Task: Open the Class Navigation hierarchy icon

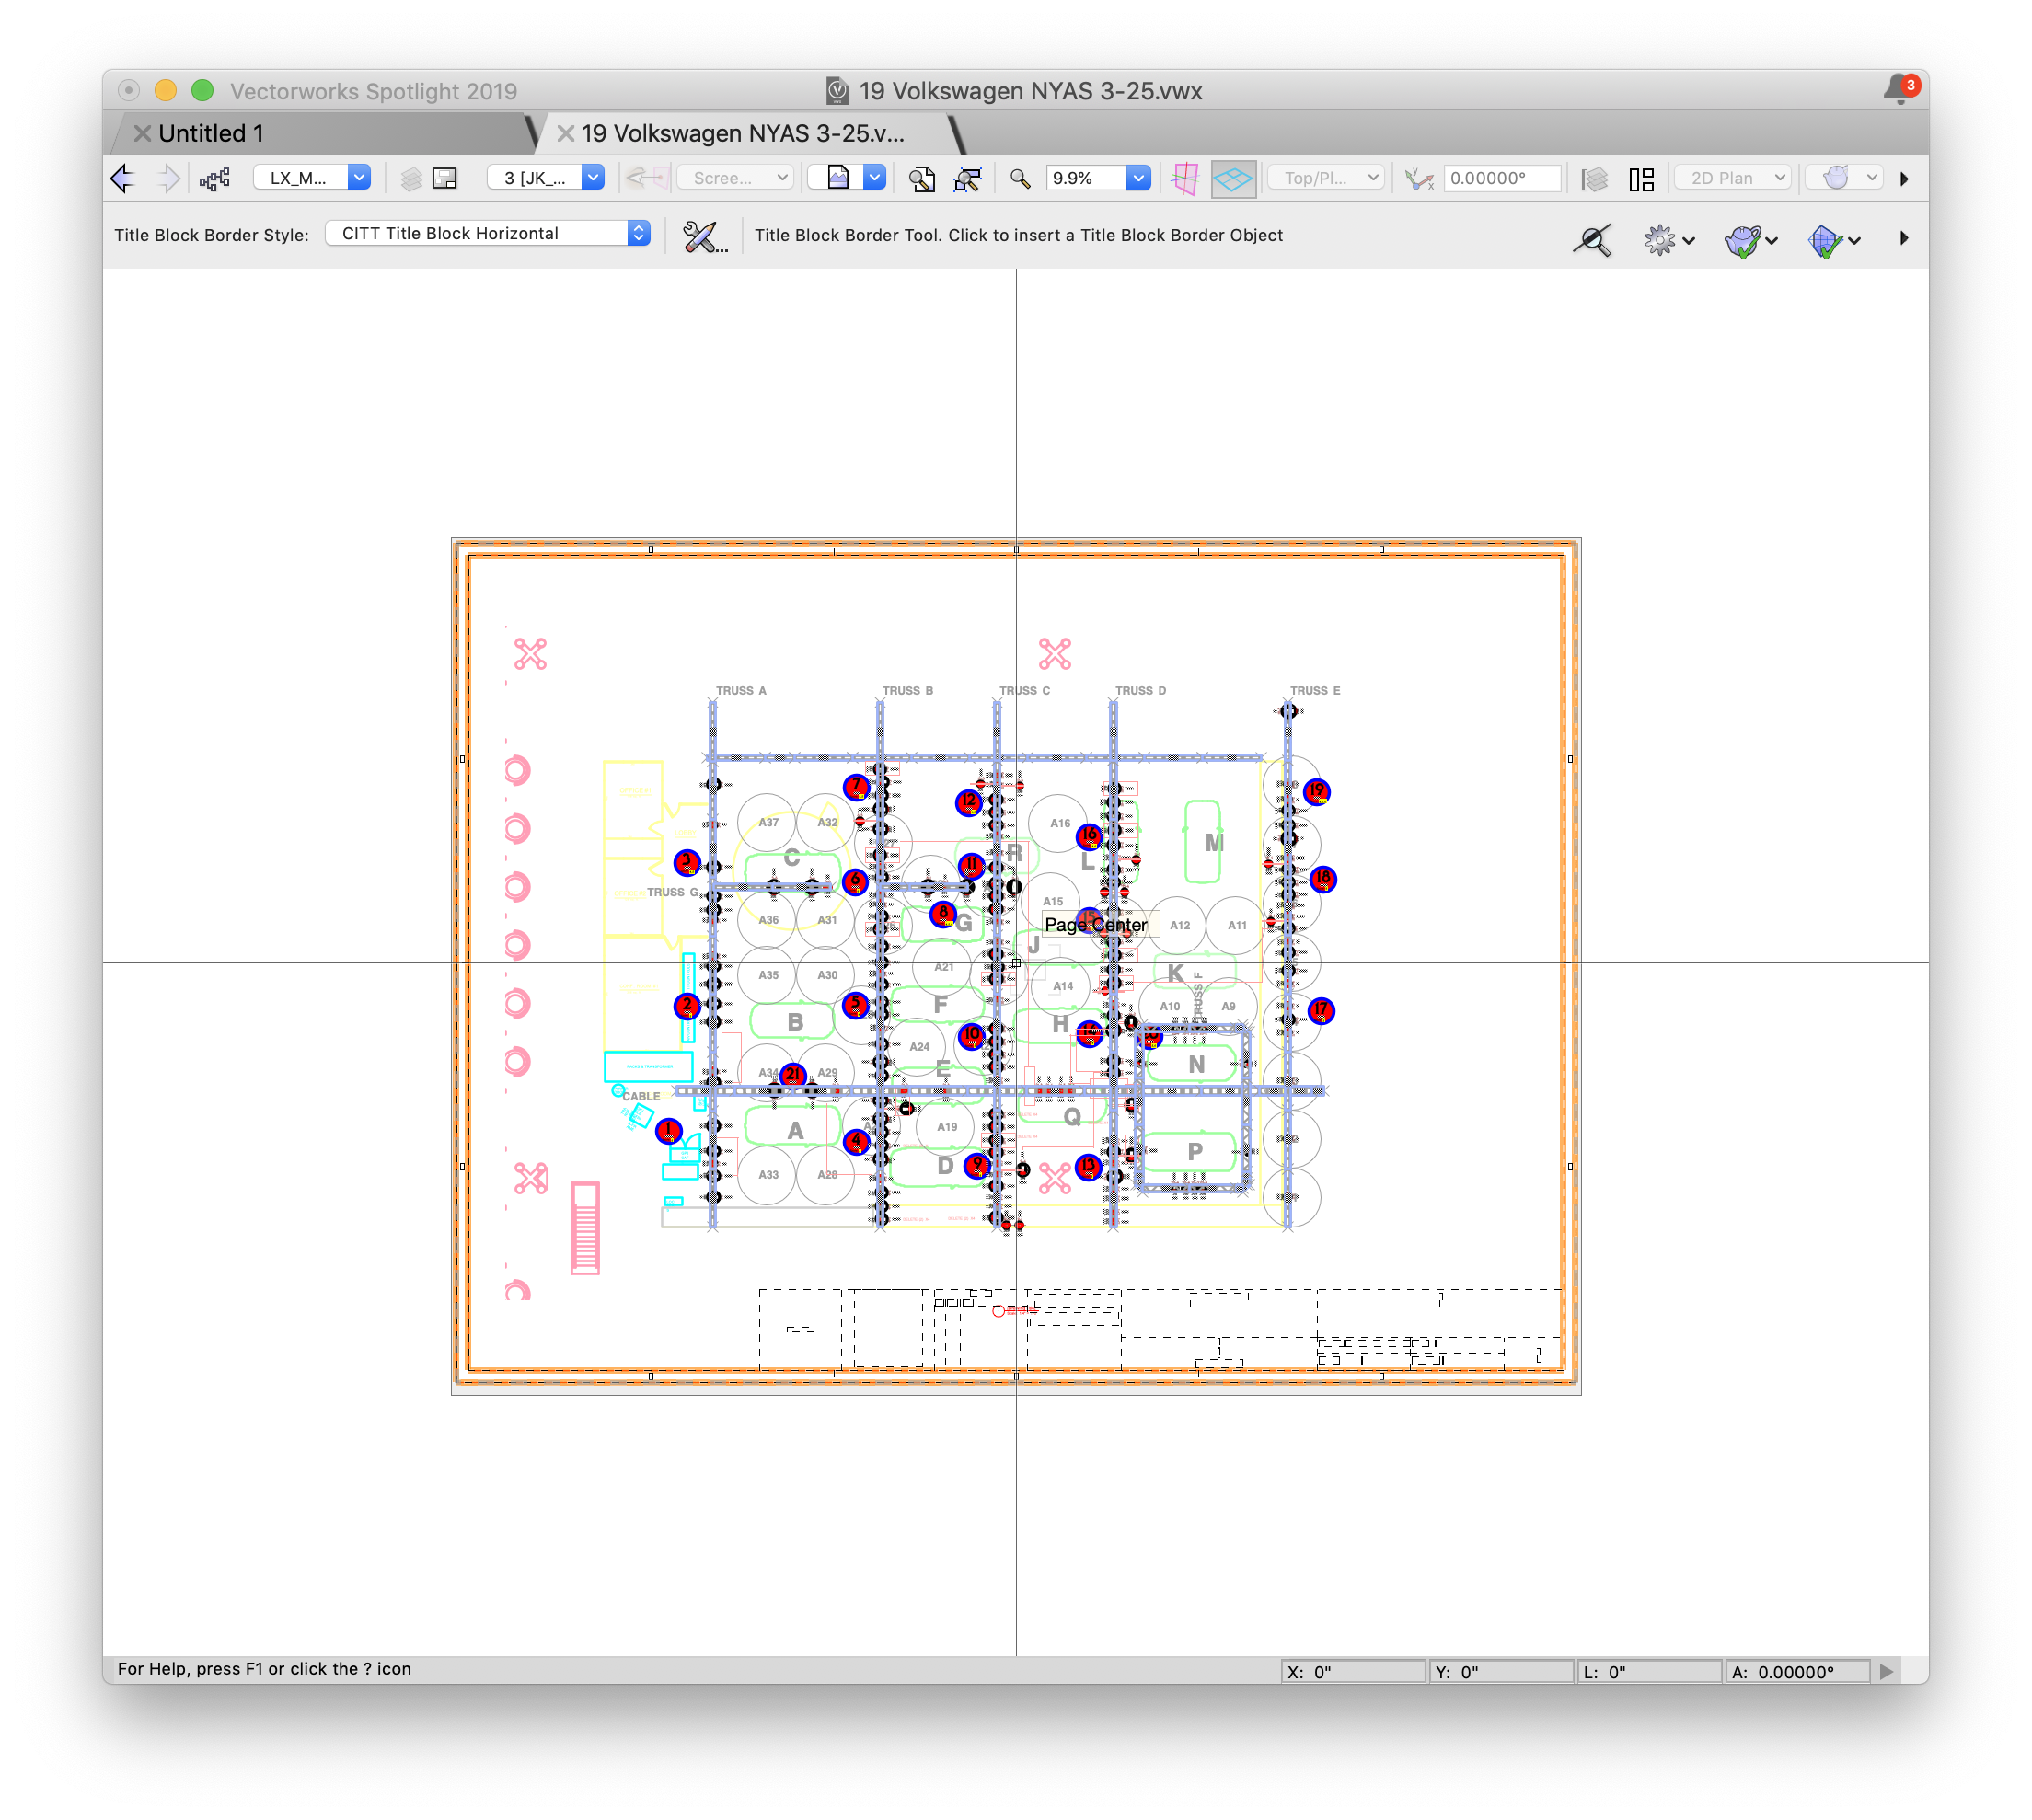Action: point(214,178)
